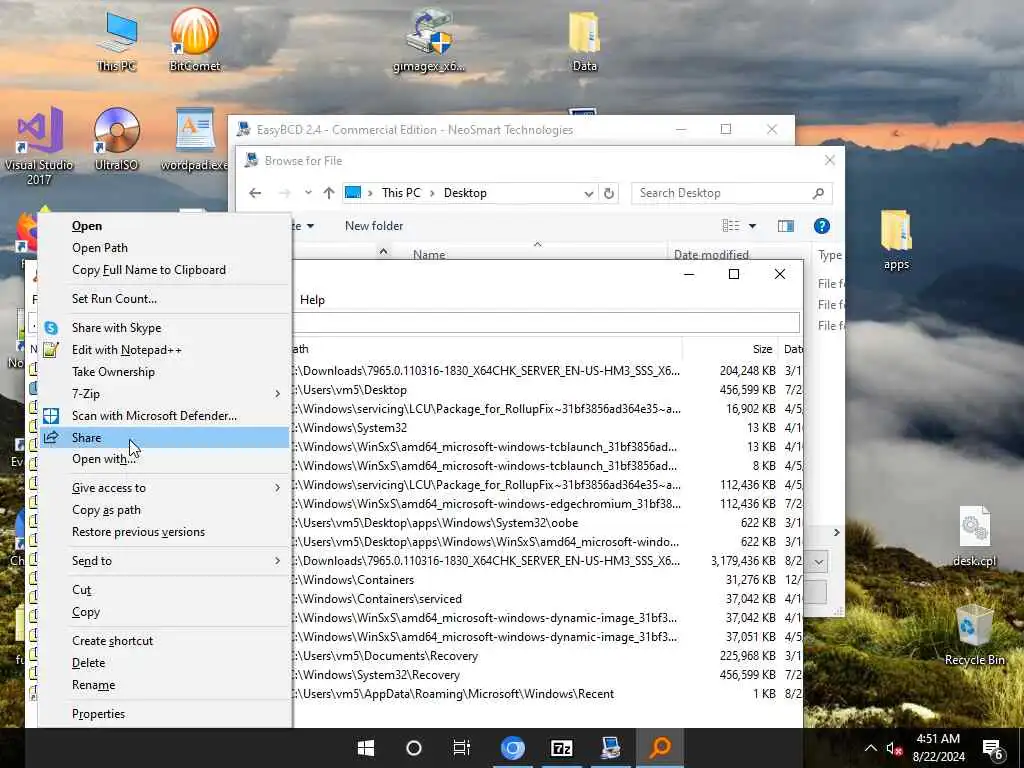Choose Open in context menu
Screen dimensions: 1024x768
point(163,226)
